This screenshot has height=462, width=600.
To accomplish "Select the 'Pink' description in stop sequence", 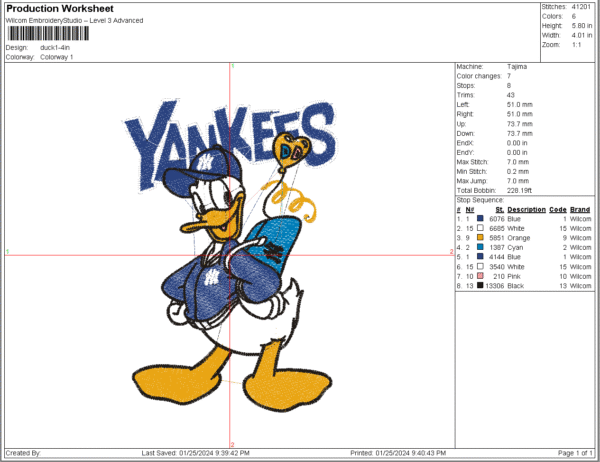I will click(x=514, y=276).
